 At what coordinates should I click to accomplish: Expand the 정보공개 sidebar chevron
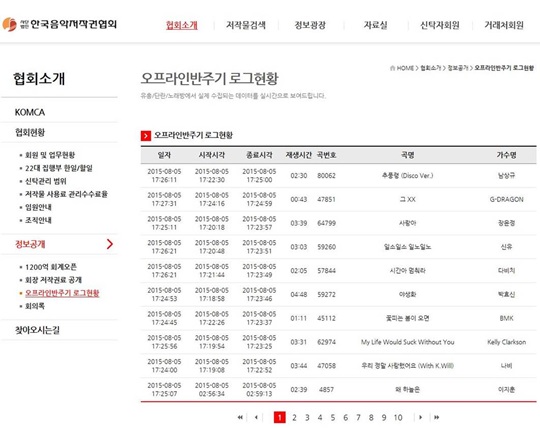click(110, 244)
